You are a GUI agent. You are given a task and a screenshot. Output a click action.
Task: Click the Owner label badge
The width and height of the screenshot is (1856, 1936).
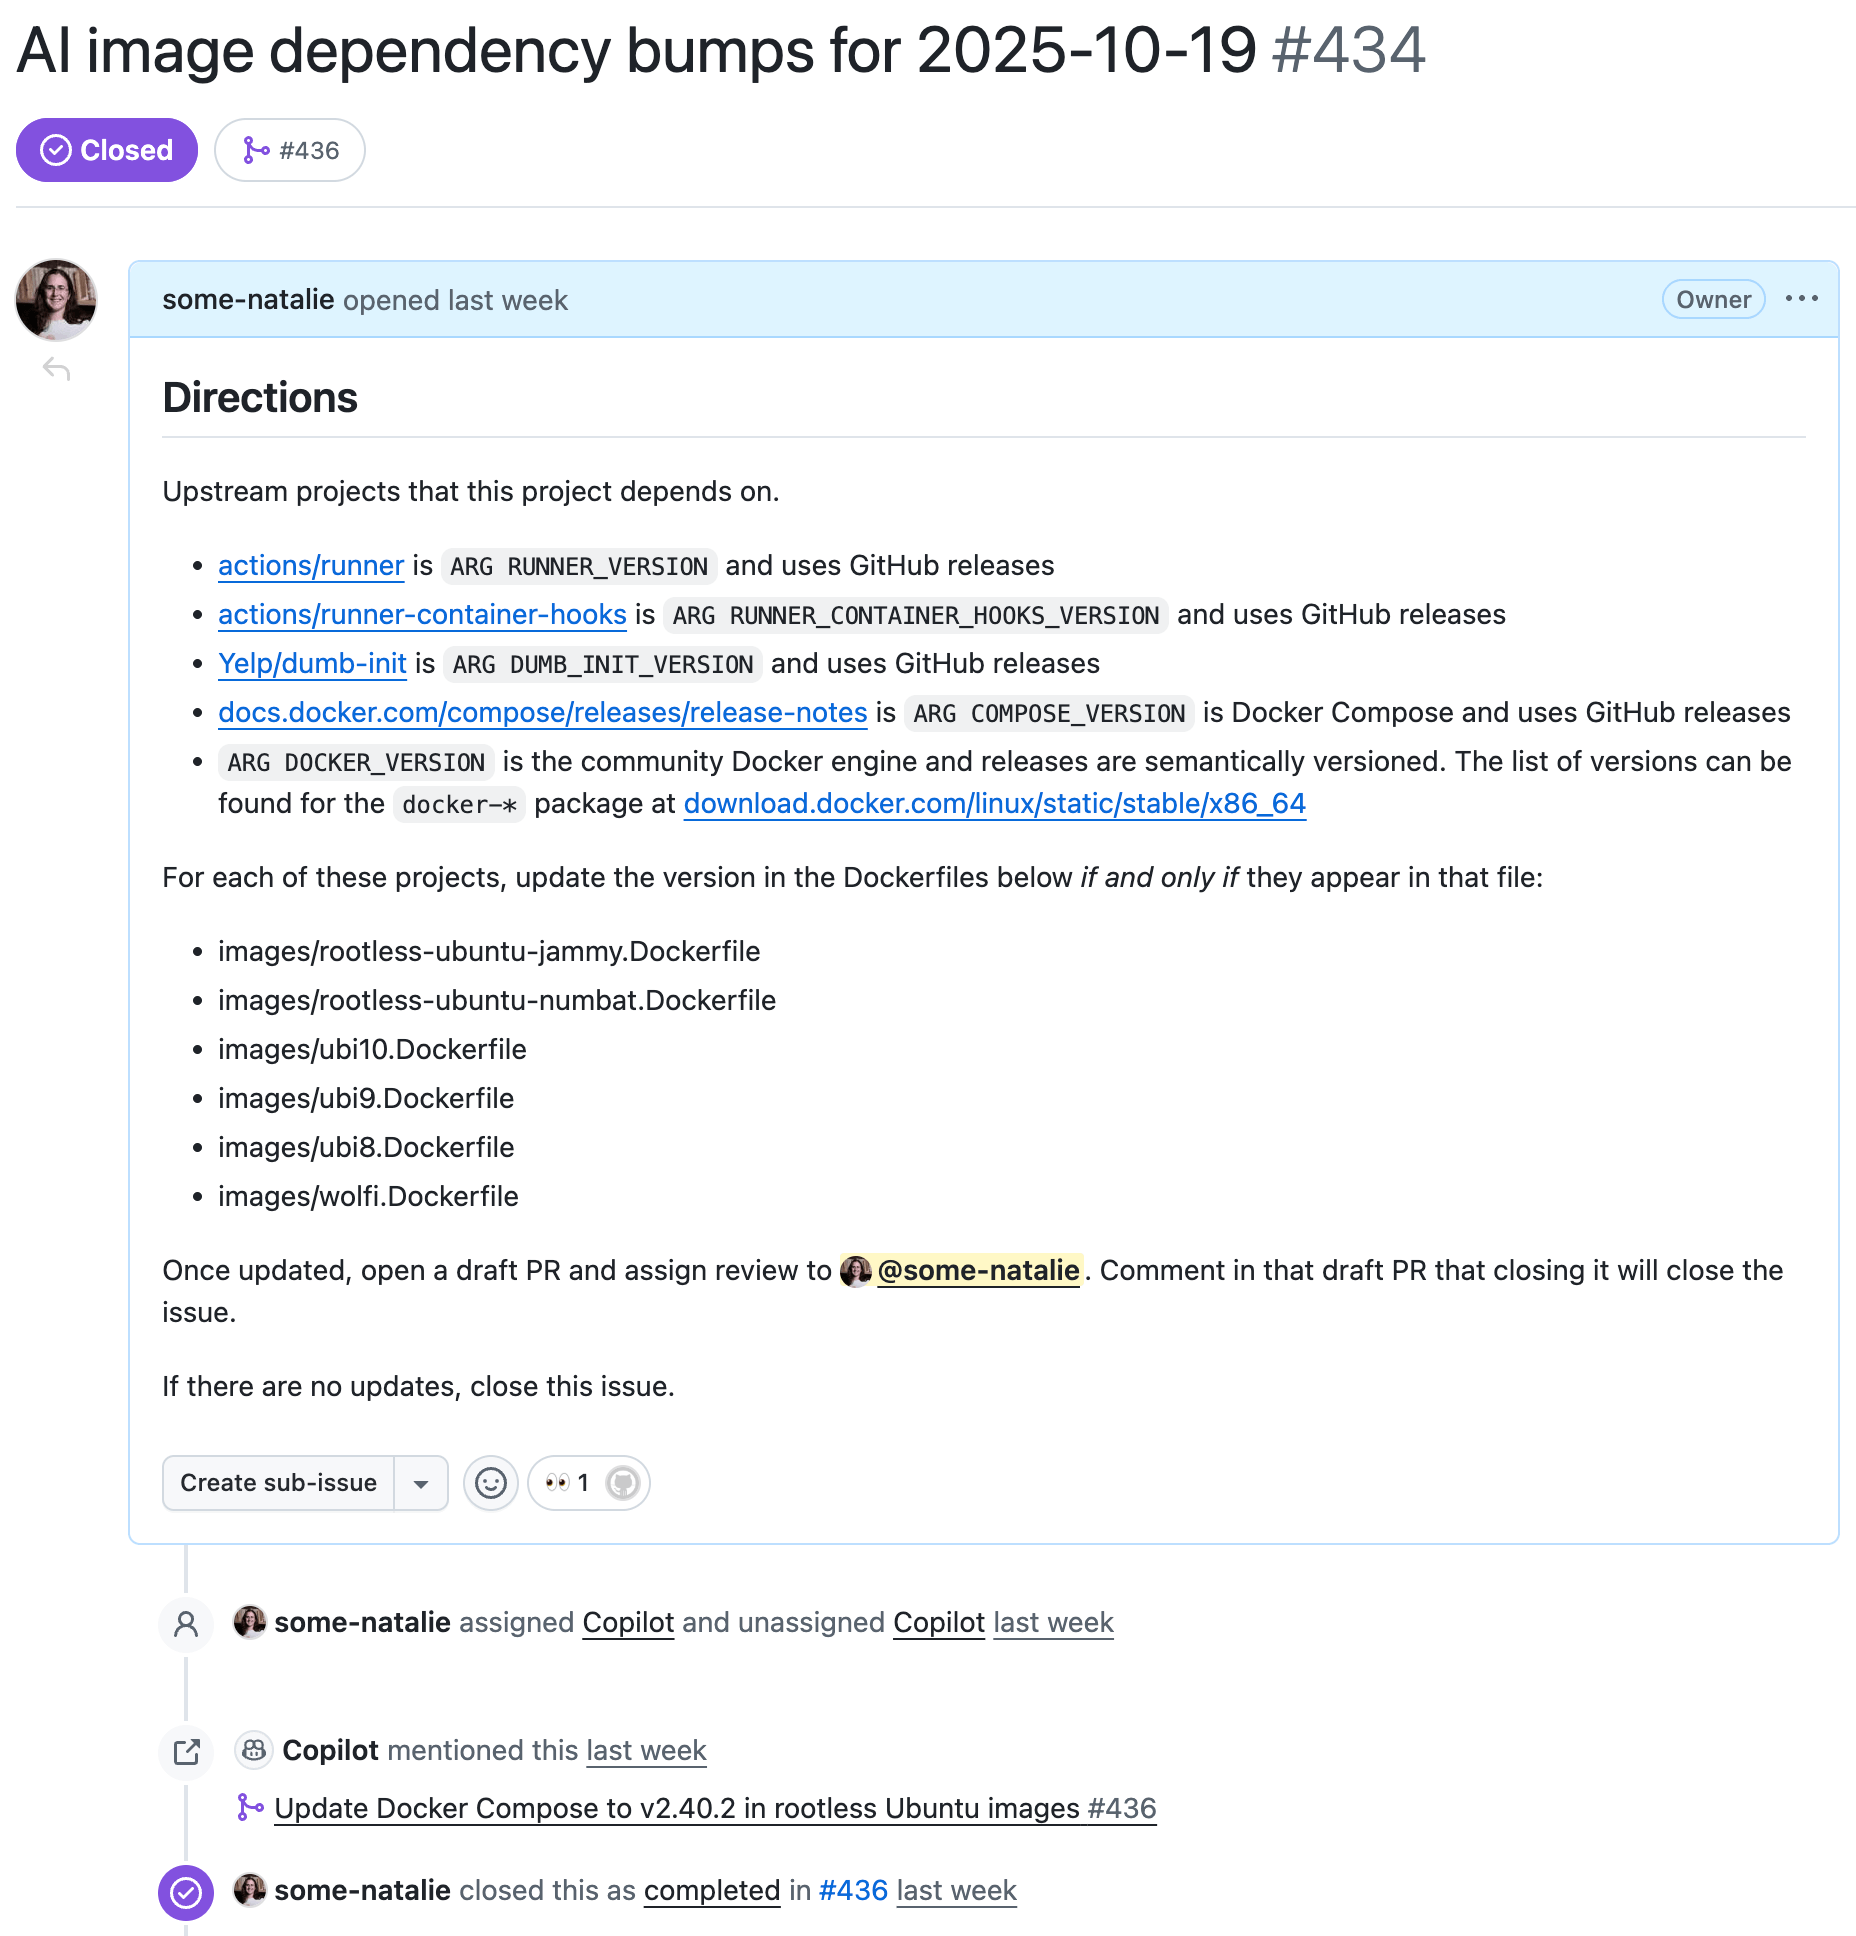(1713, 300)
